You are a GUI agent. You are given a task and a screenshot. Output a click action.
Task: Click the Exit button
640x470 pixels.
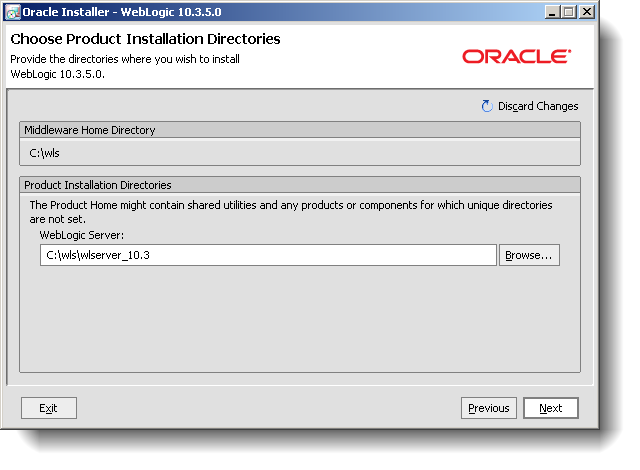tap(49, 408)
